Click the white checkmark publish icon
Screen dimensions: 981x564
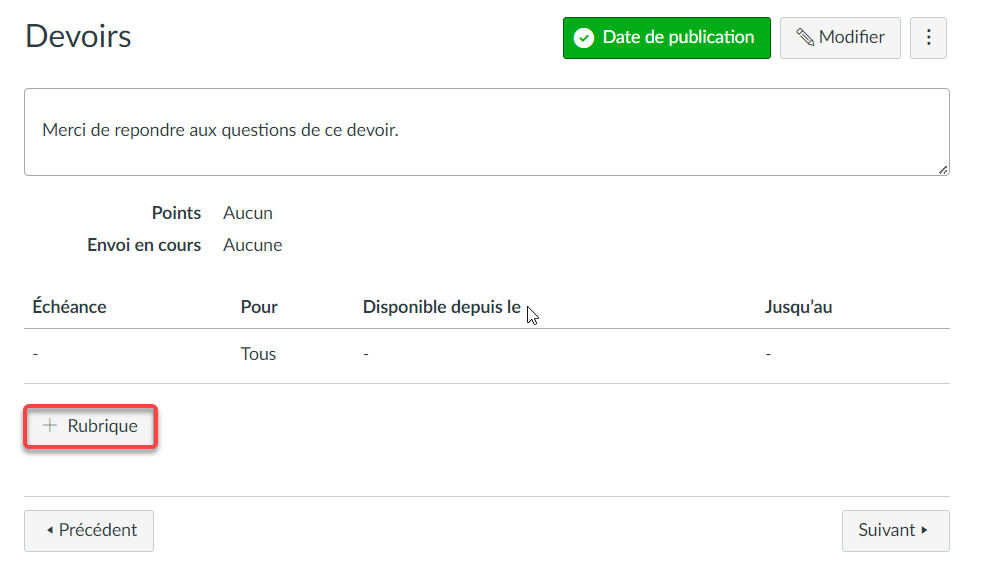click(584, 38)
